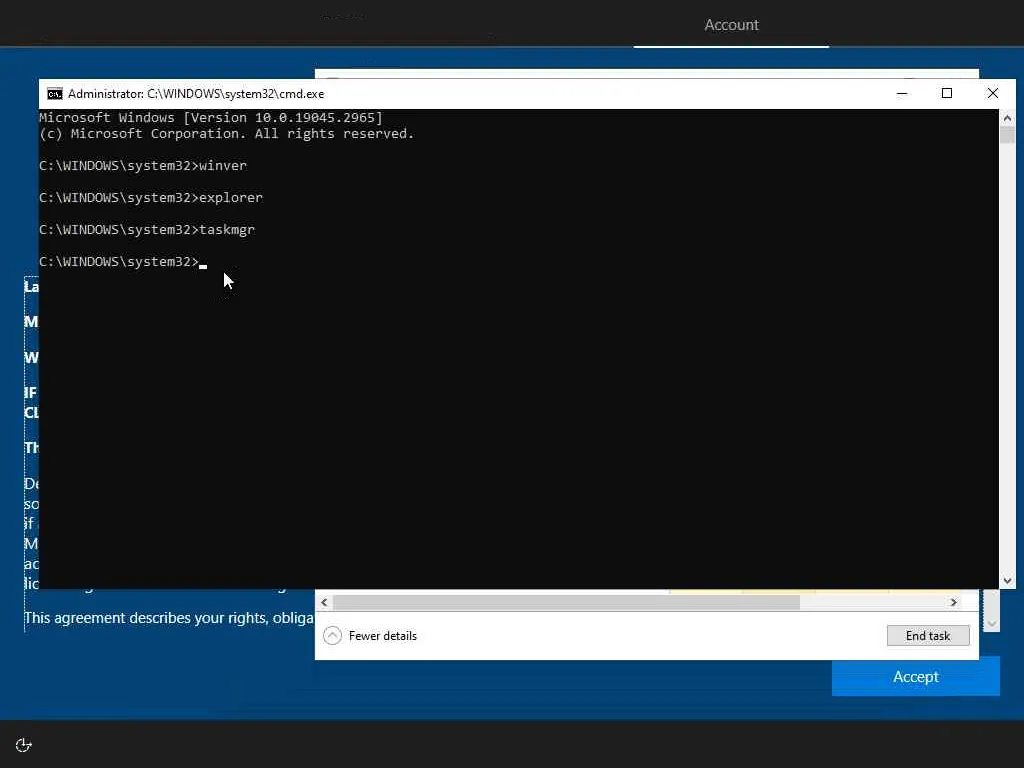Click Task Manager horizontal scroll left arrow
The height and width of the screenshot is (768, 1024).
[325, 602]
